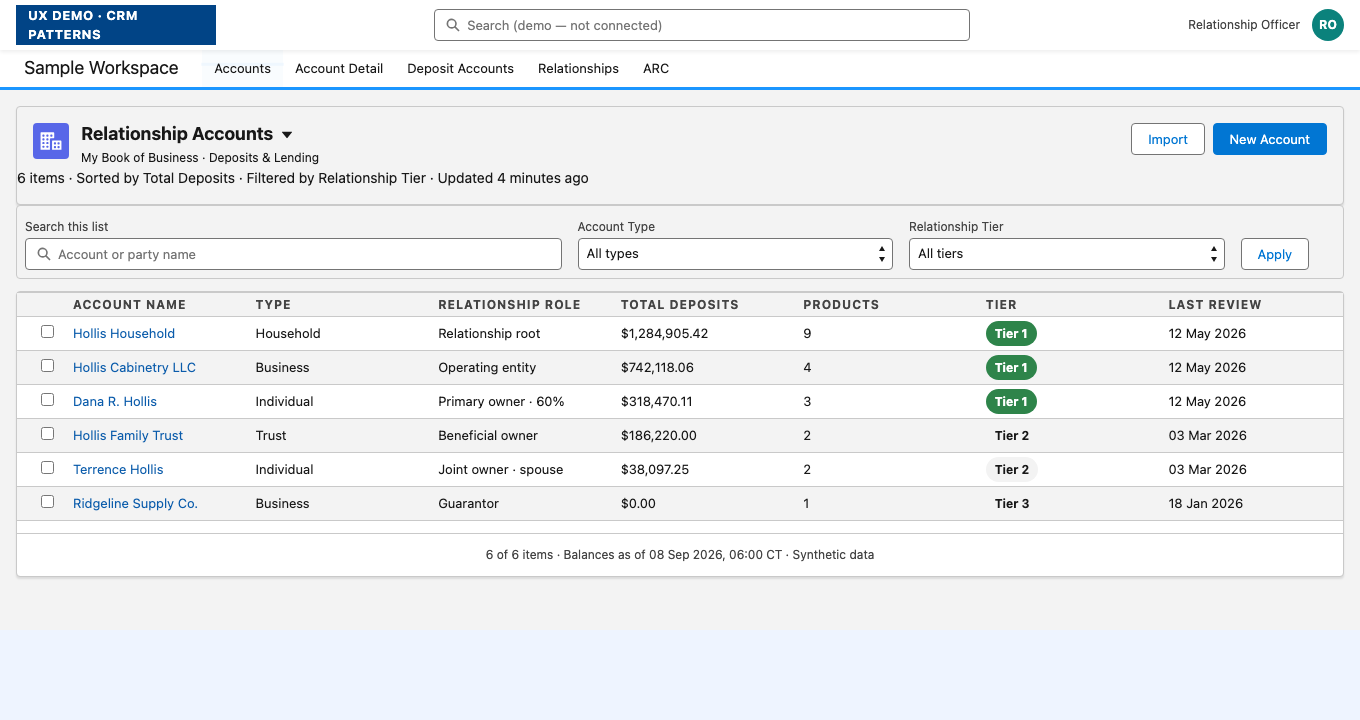The width and height of the screenshot is (1360, 720).
Task: Open the Relationship Tier dropdown
Action: (1067, 254)
